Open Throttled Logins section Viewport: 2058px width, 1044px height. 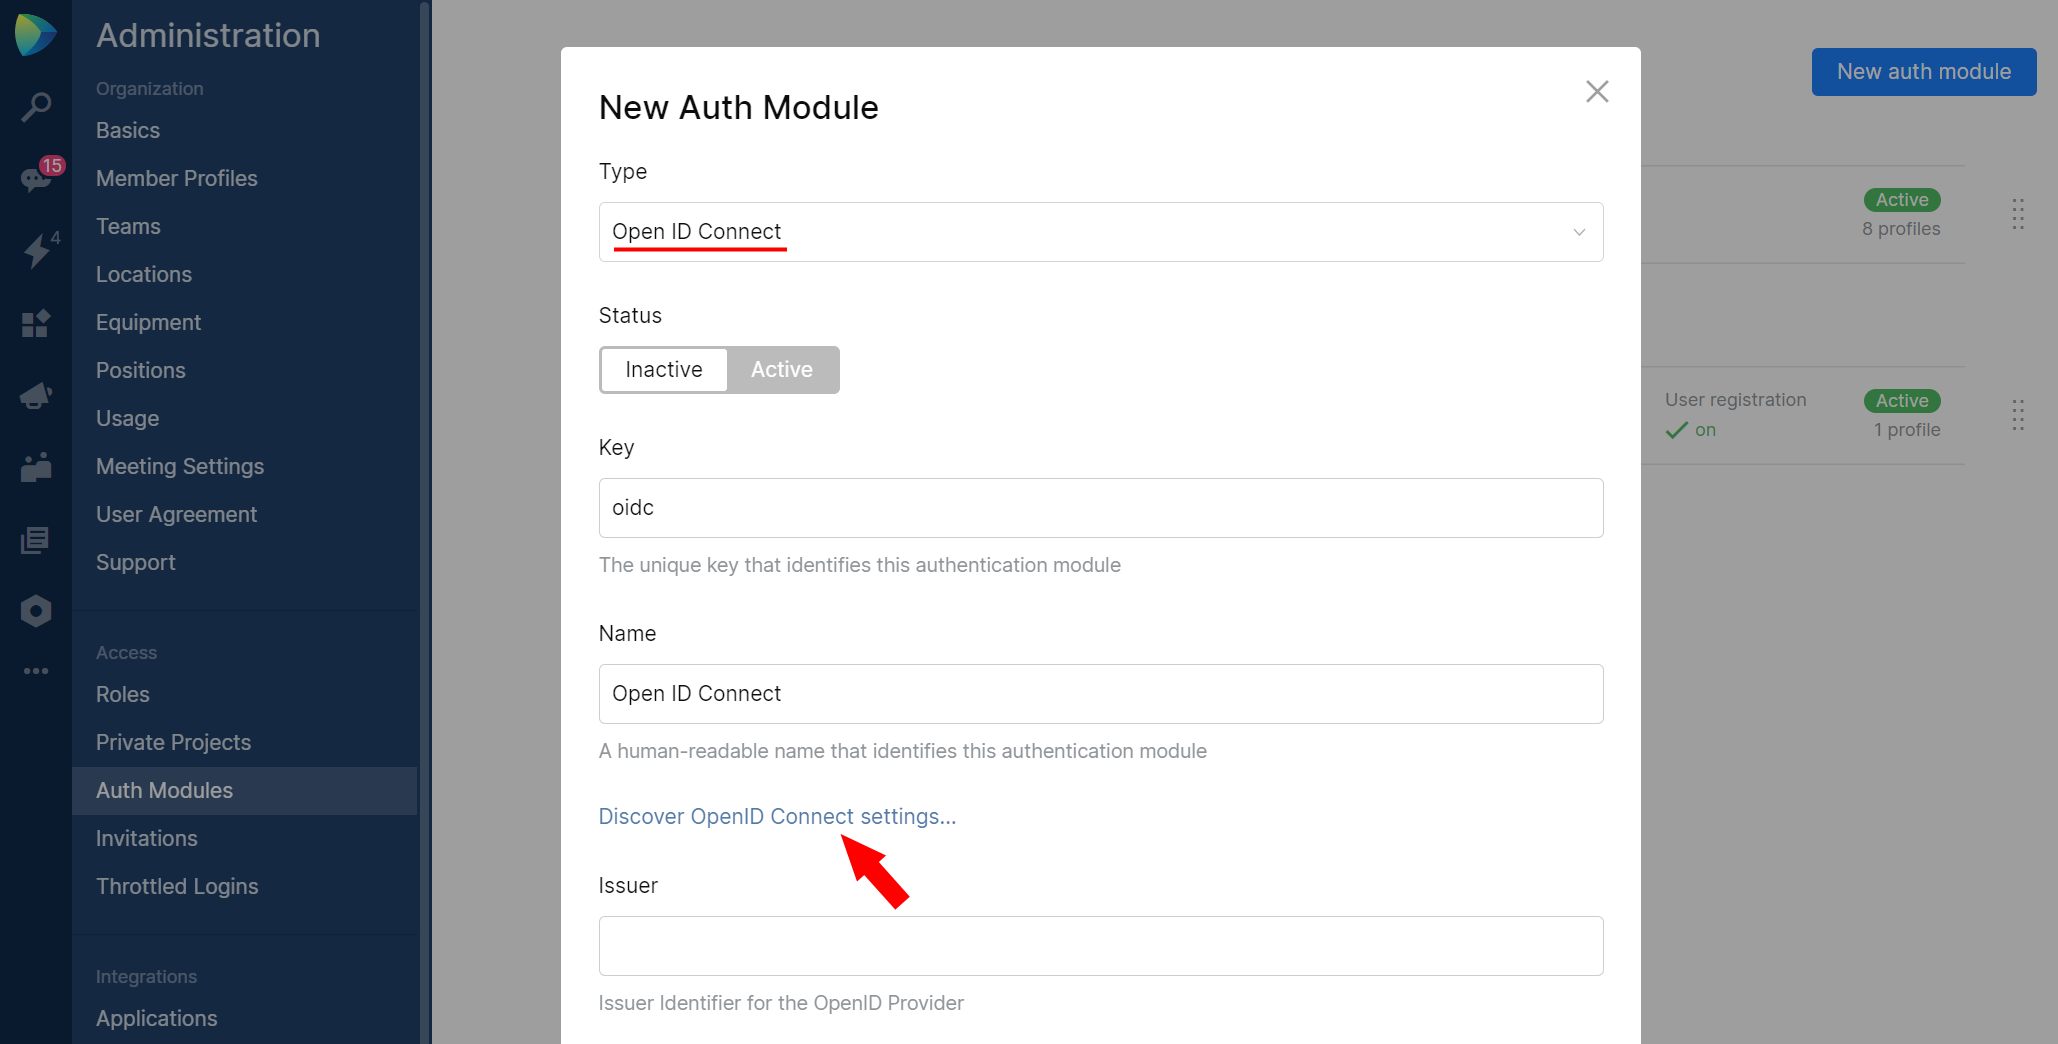point(176,886)
